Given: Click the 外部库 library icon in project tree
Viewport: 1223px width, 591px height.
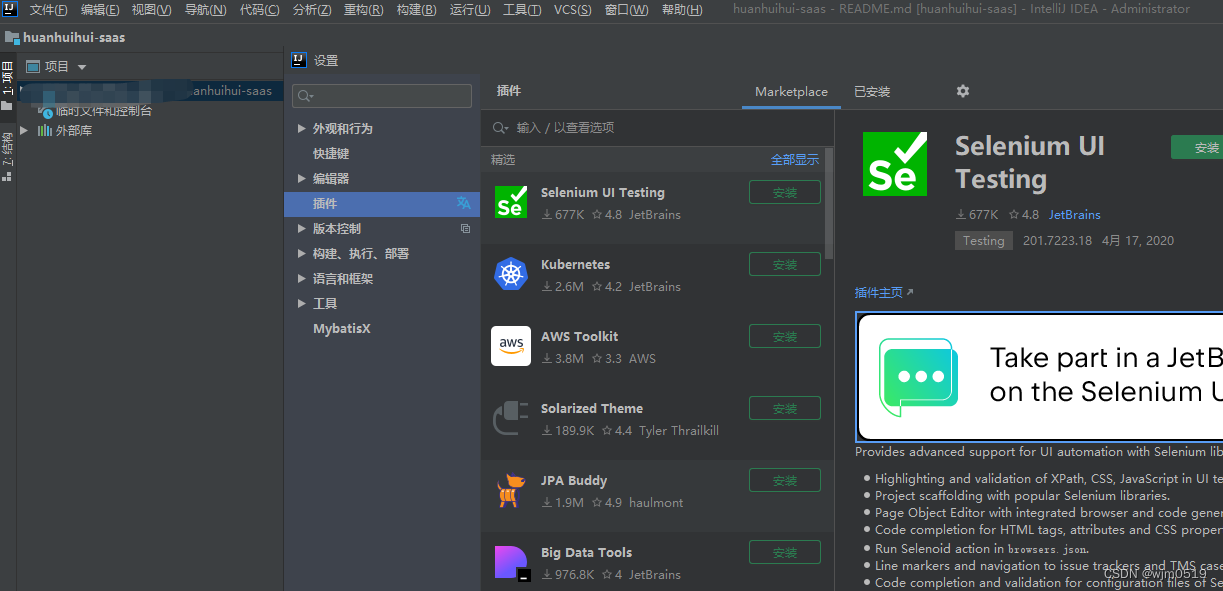Looking at the screenshot, I should 45,130.
